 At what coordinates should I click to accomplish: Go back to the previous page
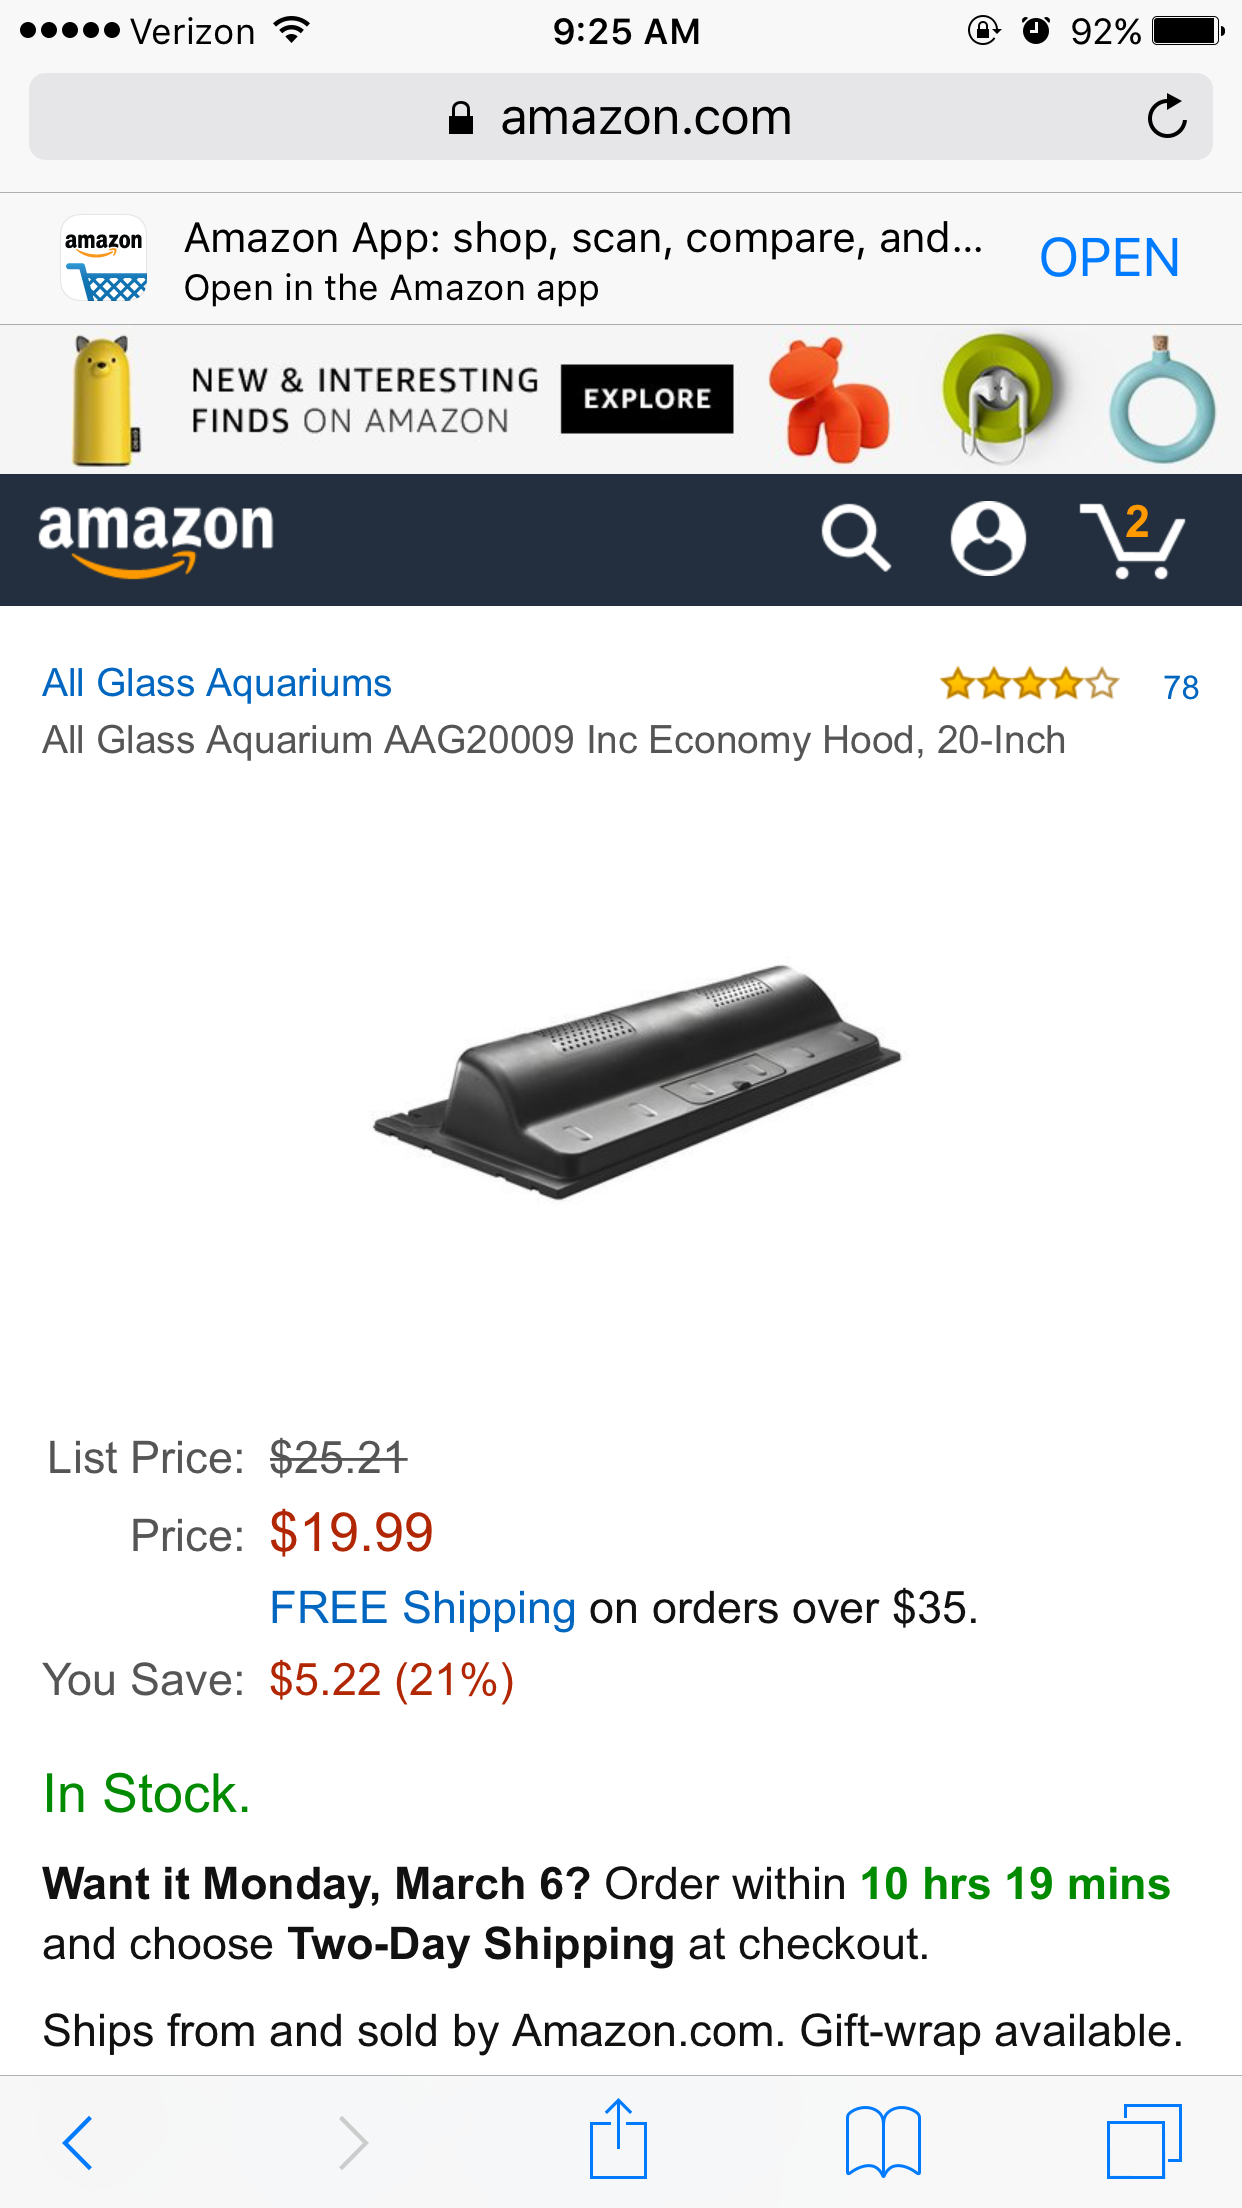pyautogui.click(x=78, y=2142)
